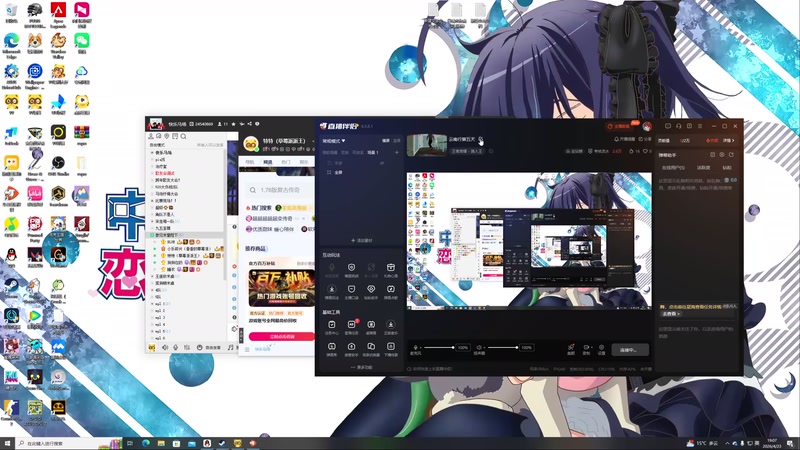Open the headset support icon in the title bar
Image resolution: width=800 pixels, height=450 pixels.
679,126
